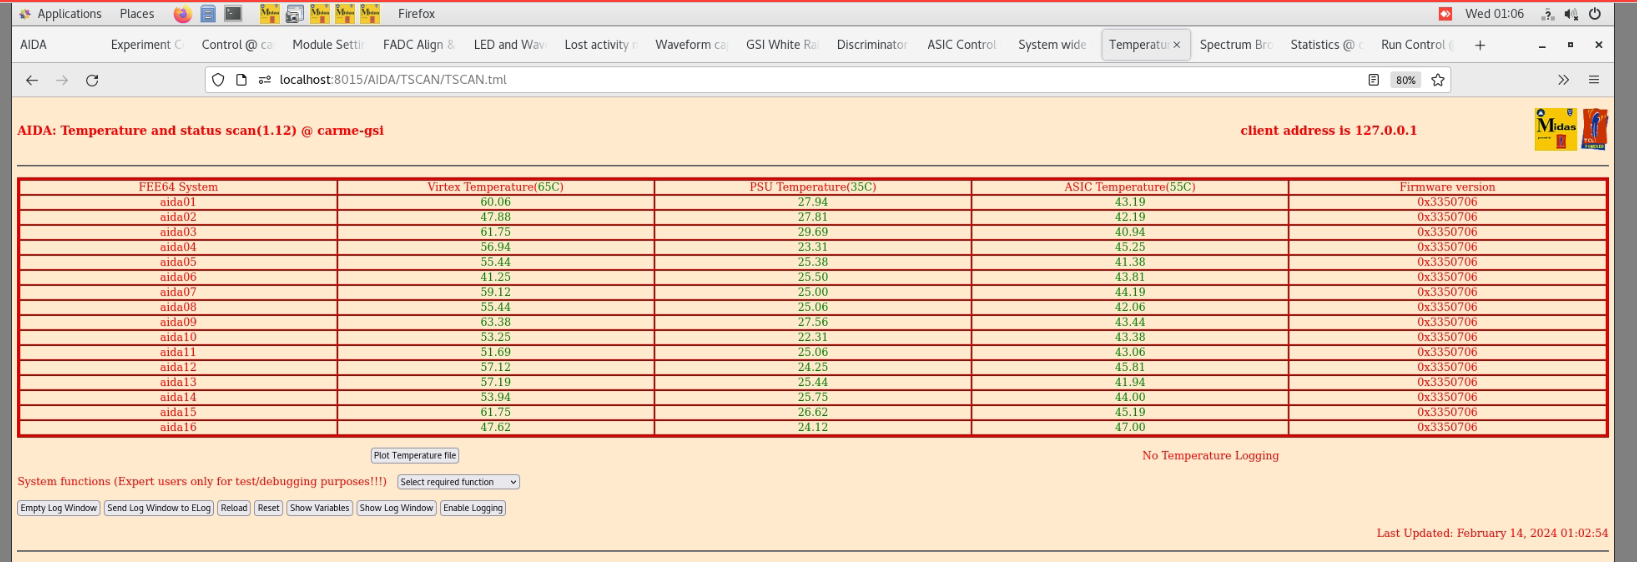Show more toolbar tools via double chevron
This screenshot has height=562, width=1637.
[x=1563, y=80]
